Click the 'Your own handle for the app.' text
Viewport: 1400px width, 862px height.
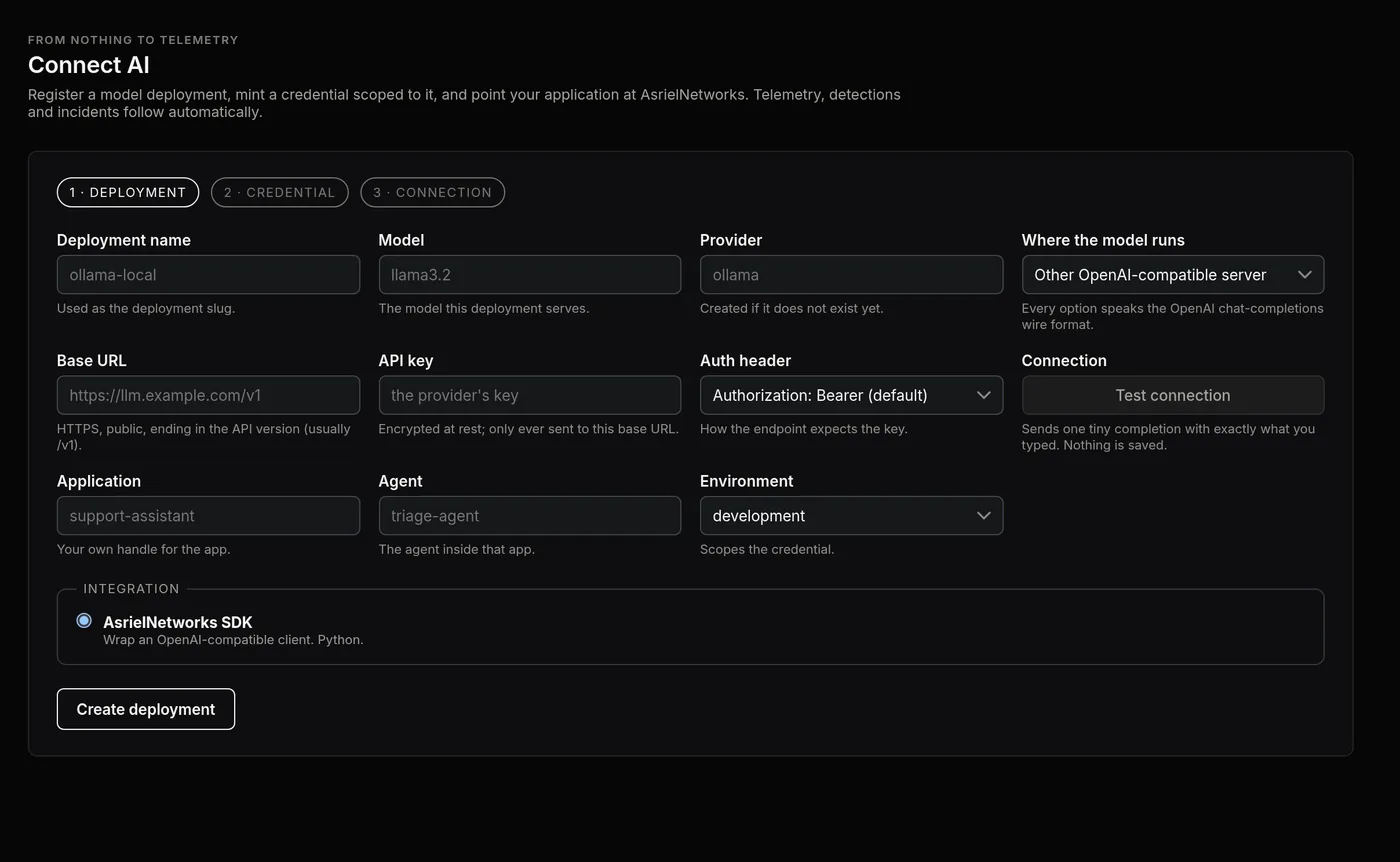tap(144, 549)
